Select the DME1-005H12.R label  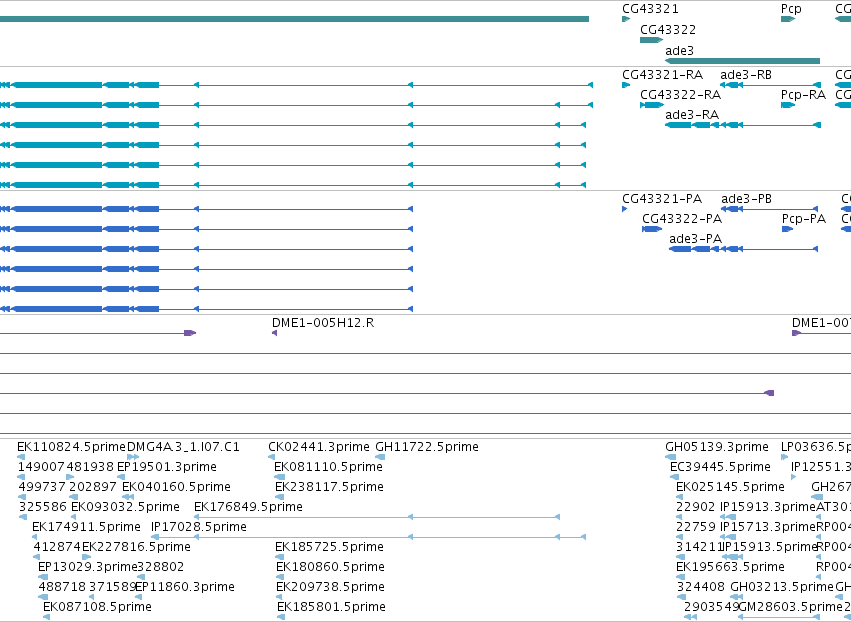(x=323, y=323)
